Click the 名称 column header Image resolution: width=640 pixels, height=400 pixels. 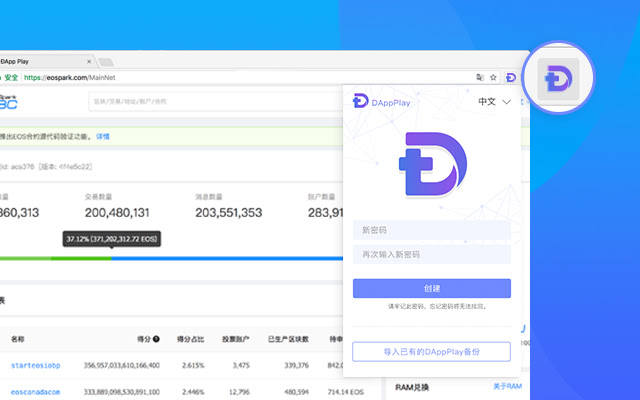(18, 339)
